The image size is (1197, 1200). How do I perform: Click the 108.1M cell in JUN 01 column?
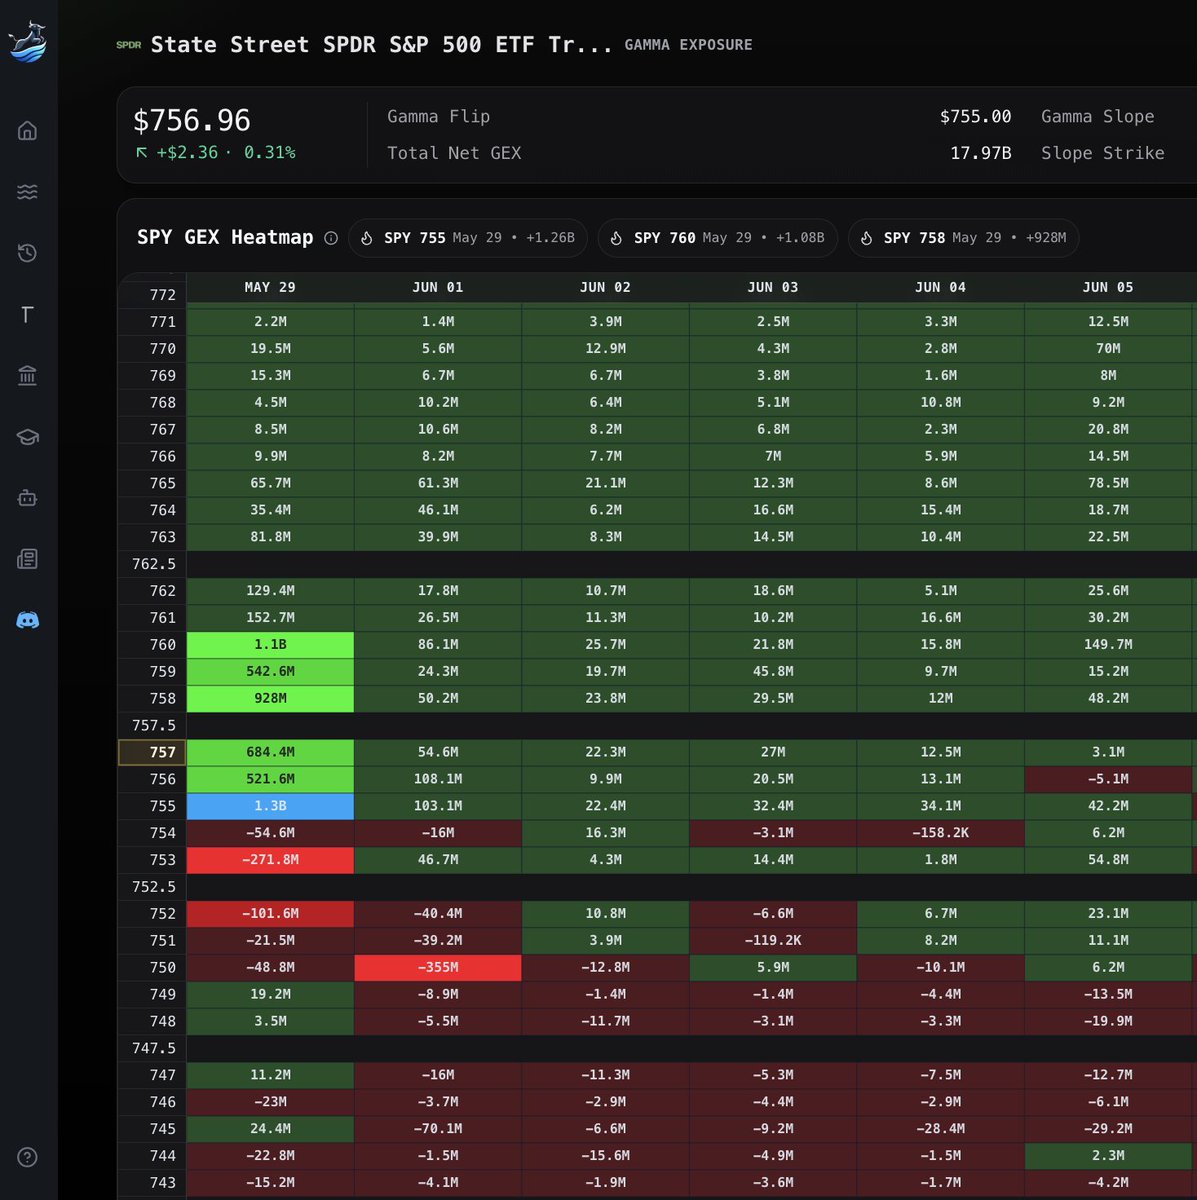(438, 779)
